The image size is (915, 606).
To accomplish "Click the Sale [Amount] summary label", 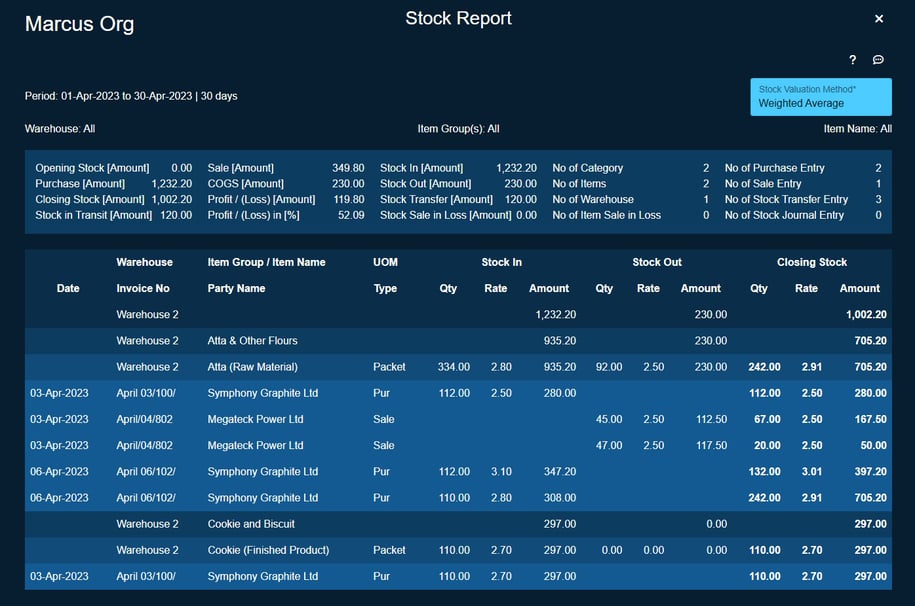I will pos(240,168).
